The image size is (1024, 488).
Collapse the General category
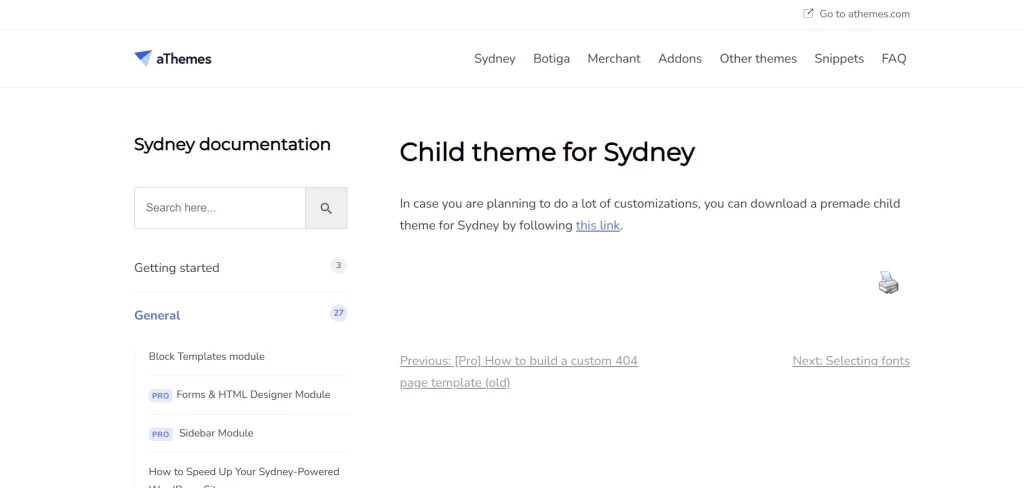157,316
